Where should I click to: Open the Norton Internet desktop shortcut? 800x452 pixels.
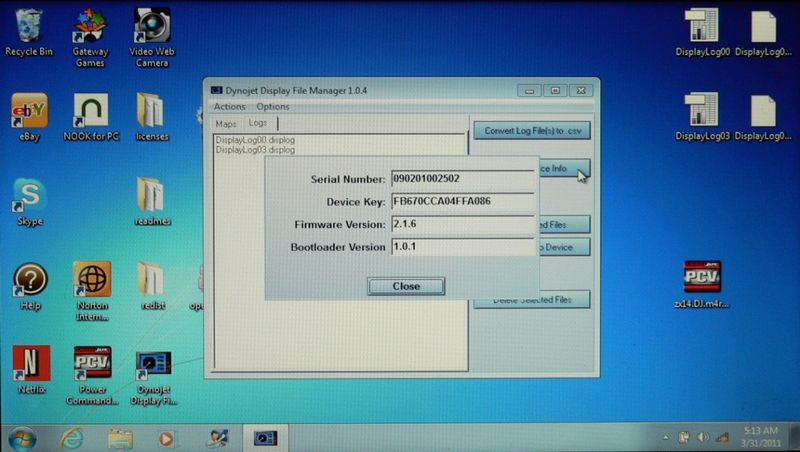click(92, 280)
